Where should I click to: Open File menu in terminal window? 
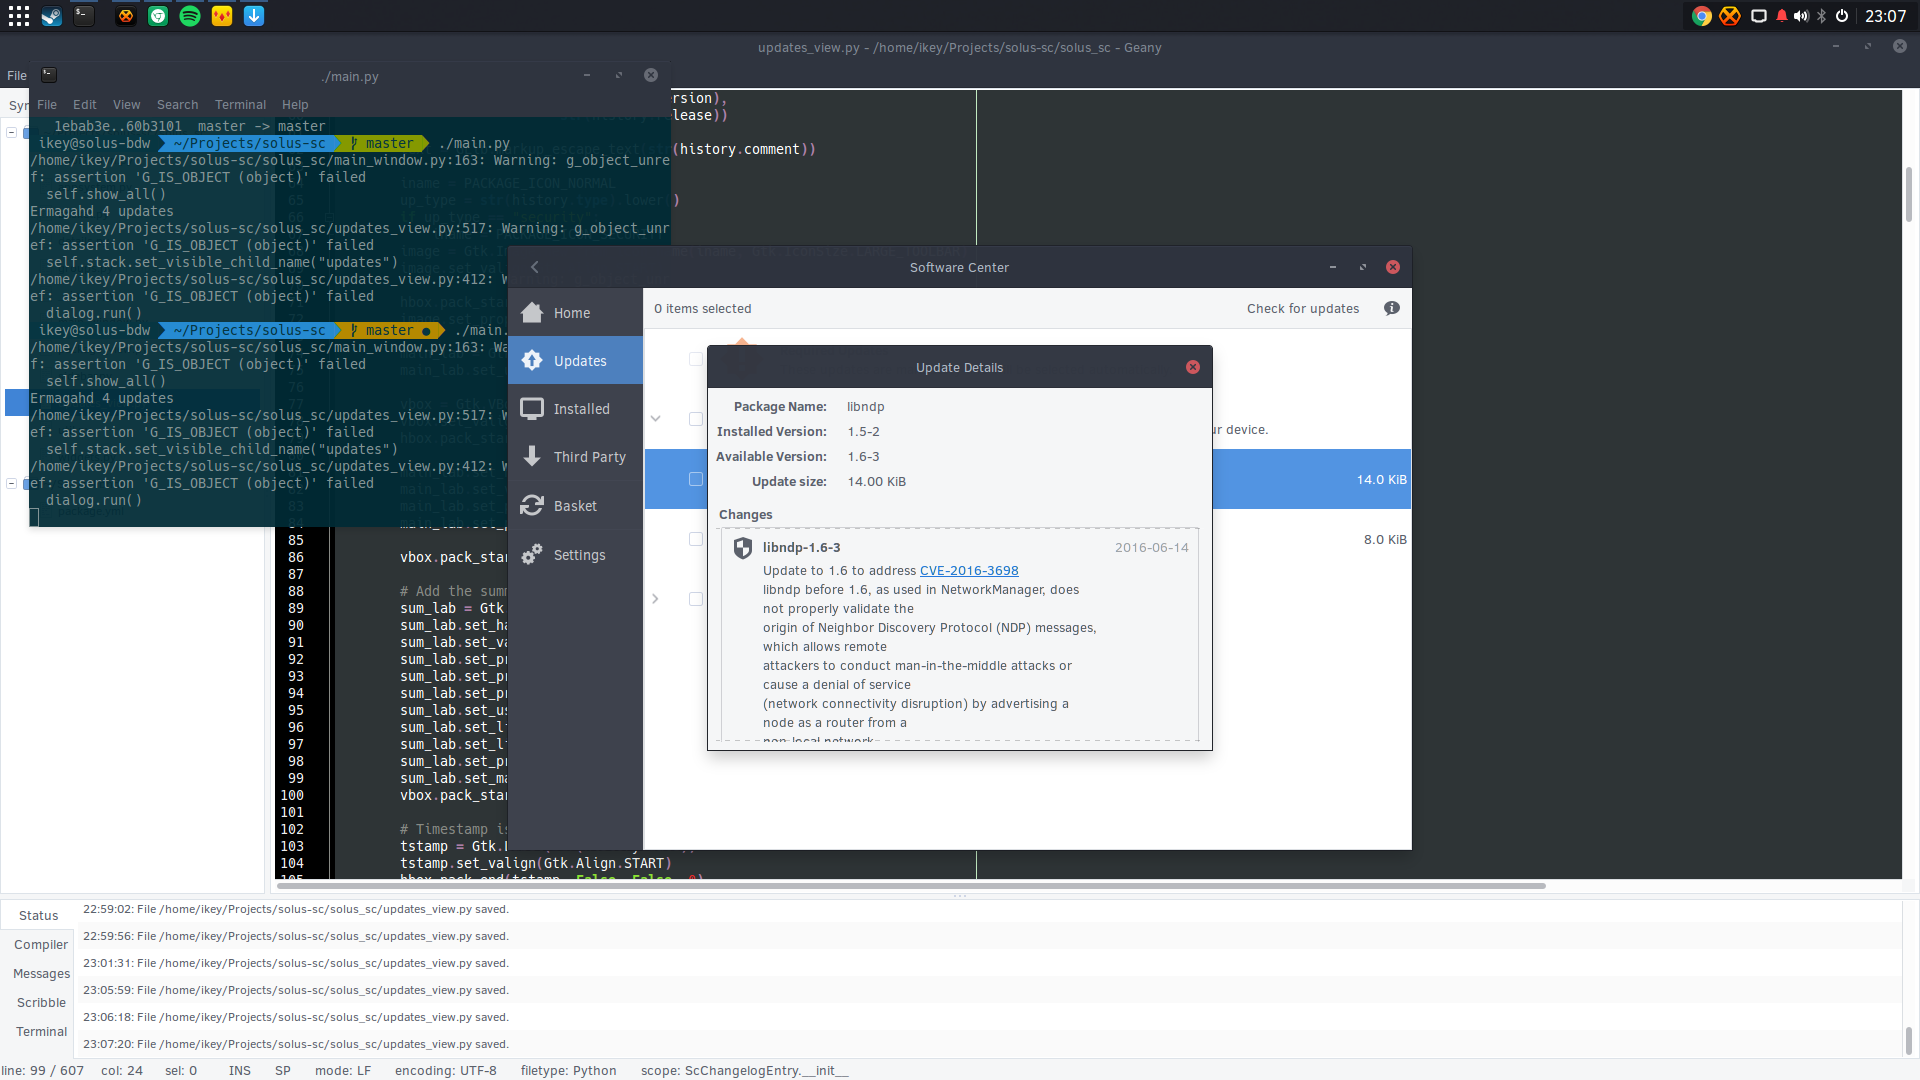click(47, 104)
